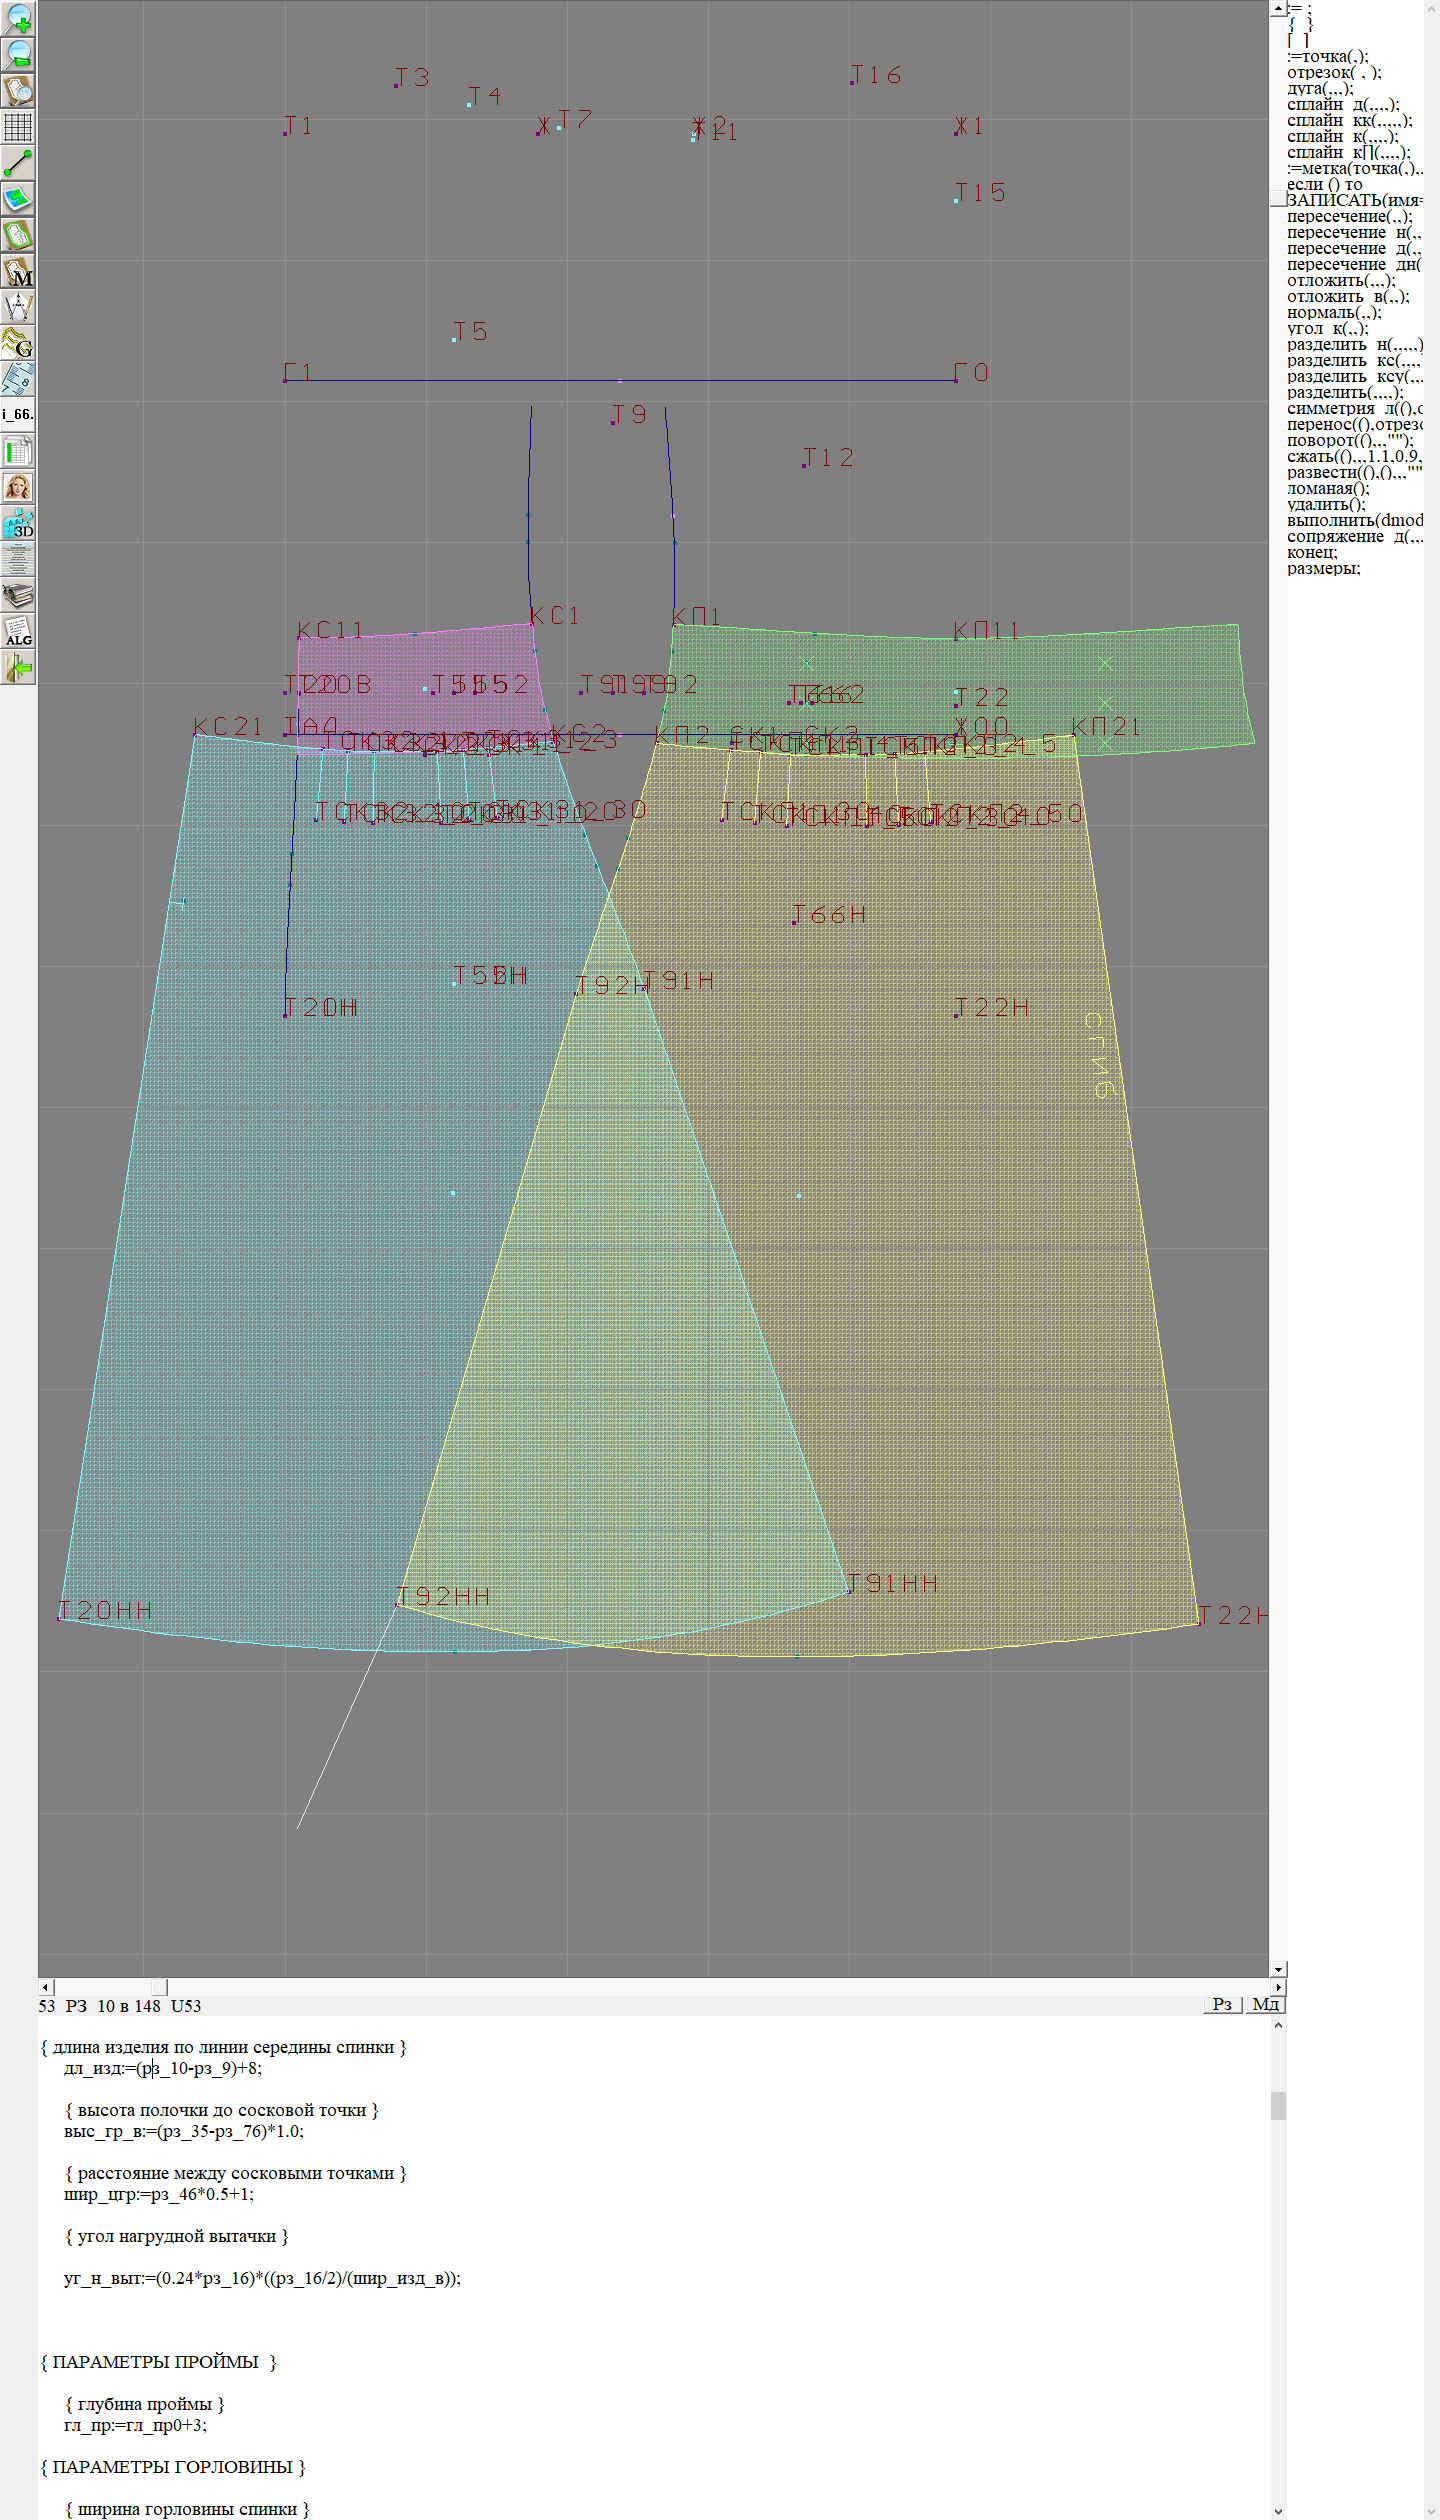Click the code editor scroll-up chevron

pyautogui.click(x=1277, y=2025)
